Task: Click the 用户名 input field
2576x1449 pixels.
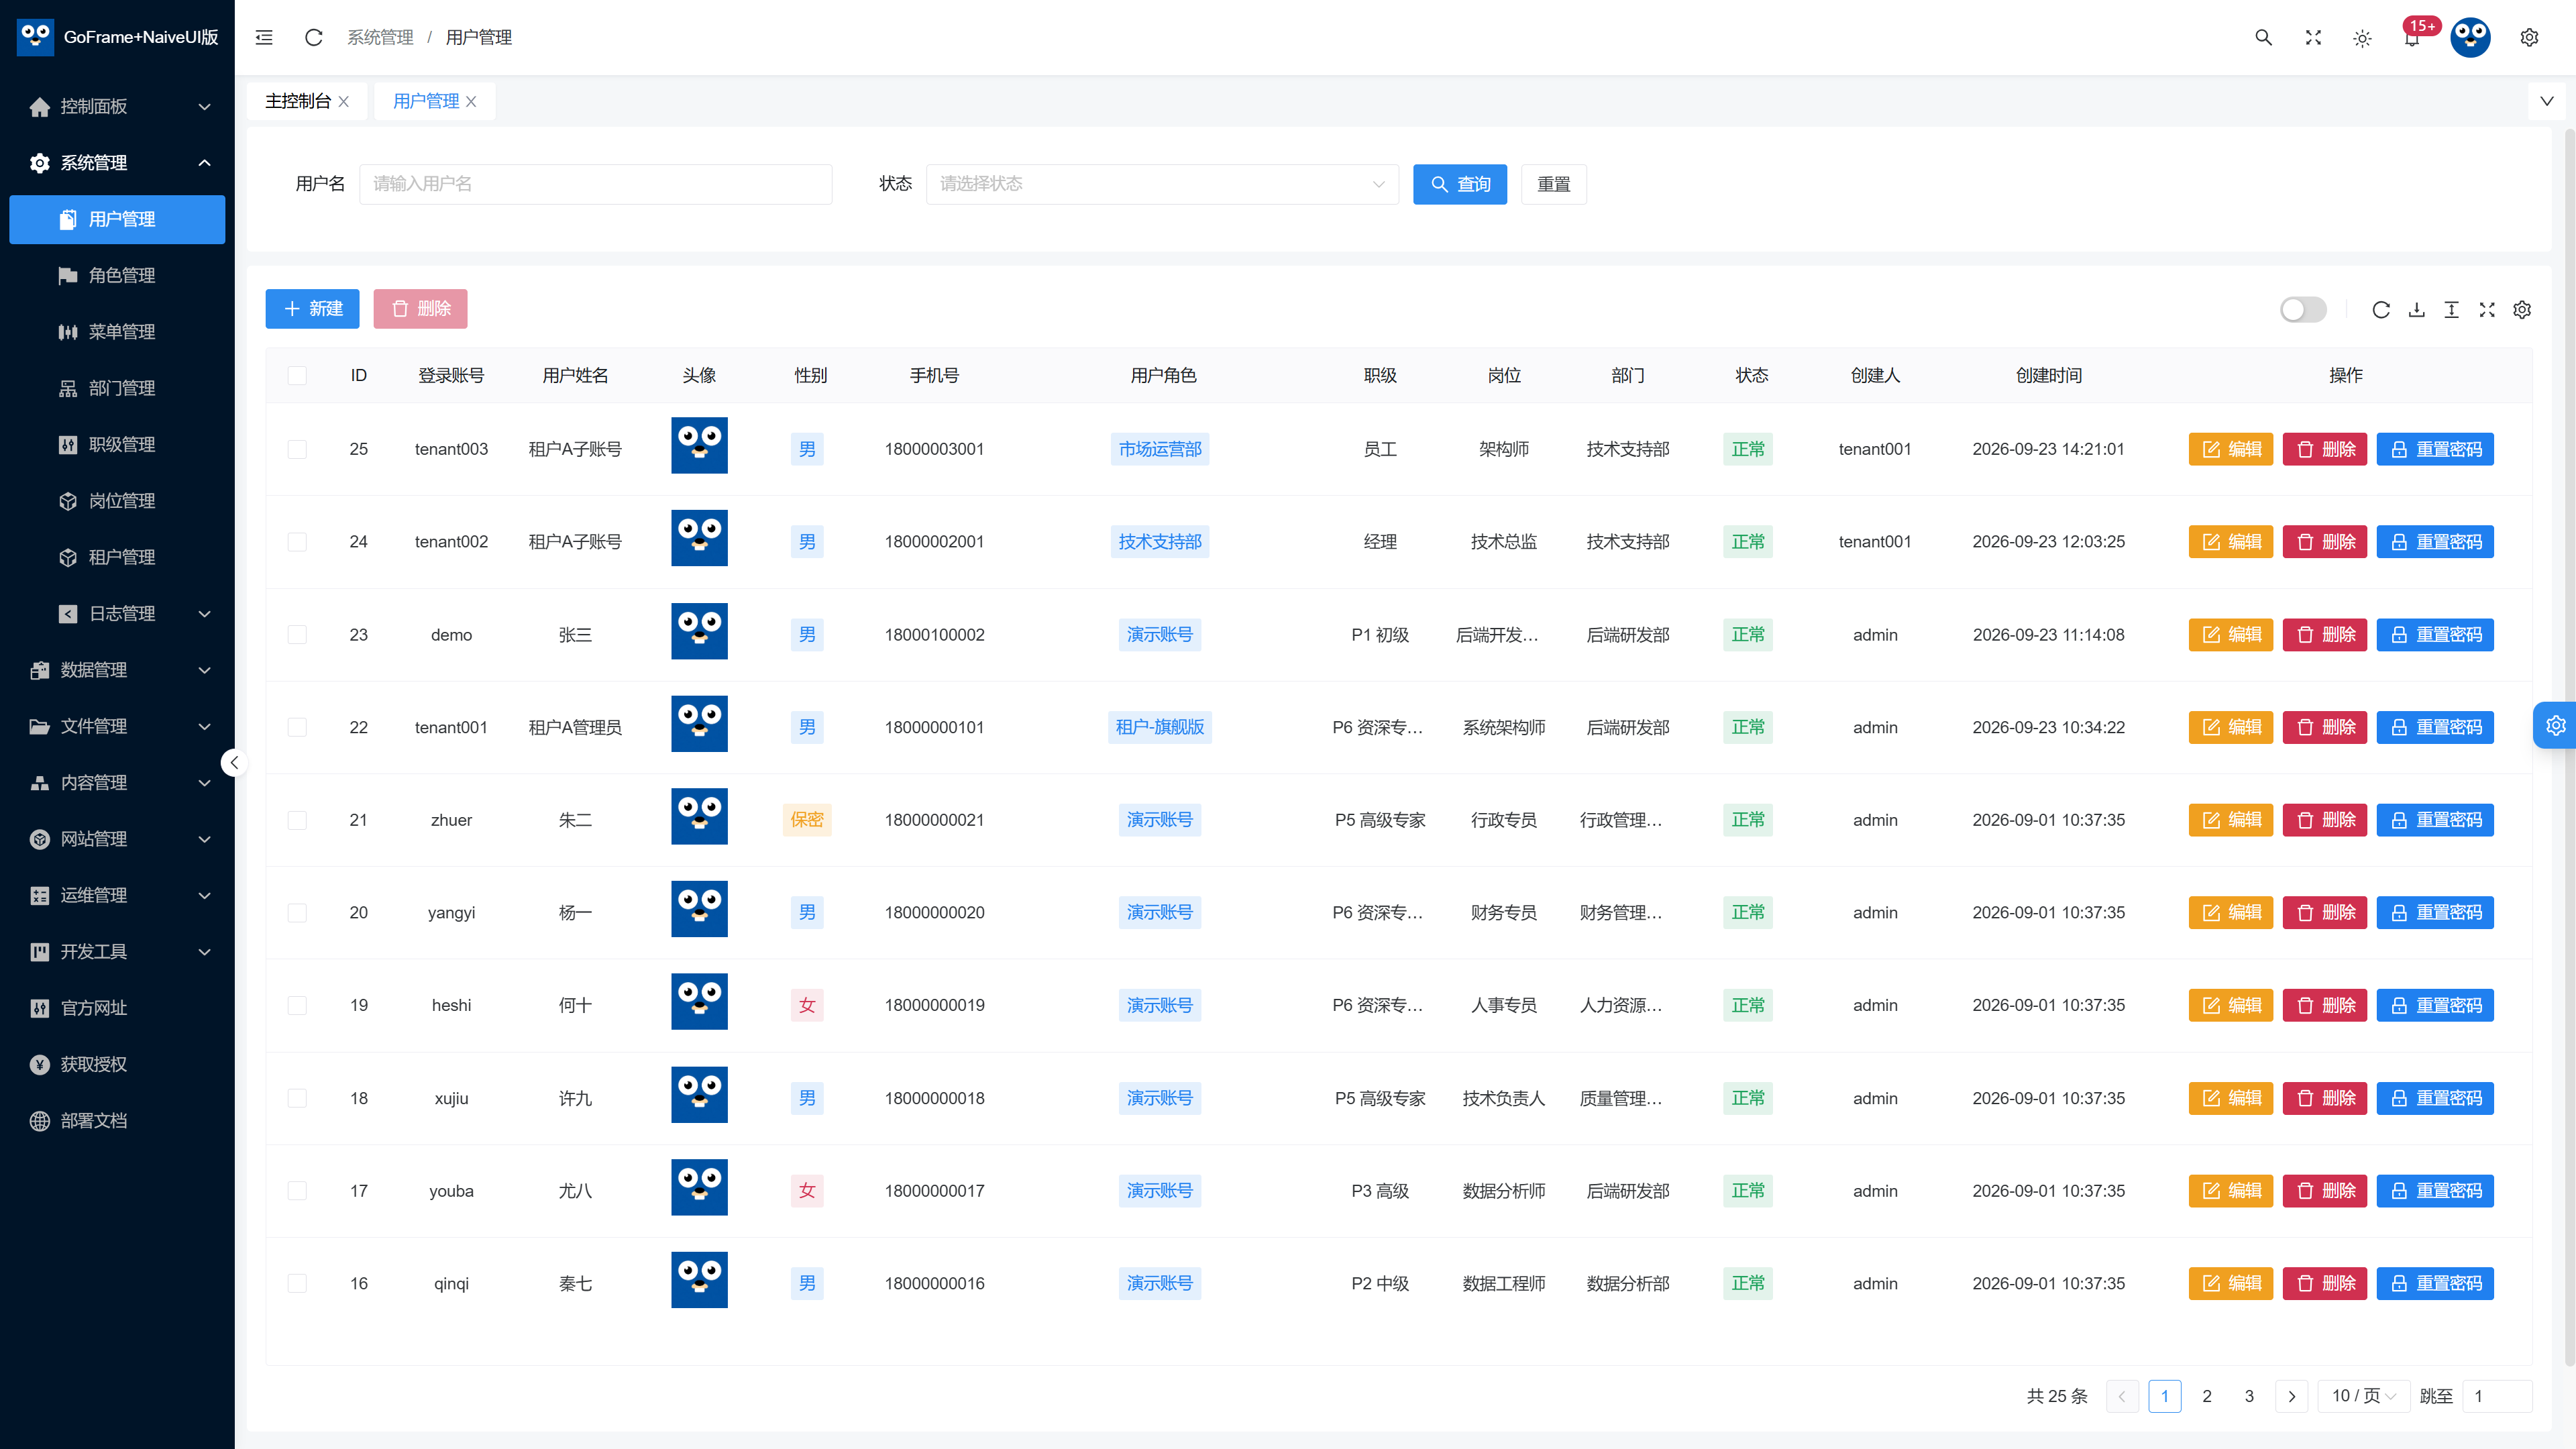Action: [x=595, y=184]
